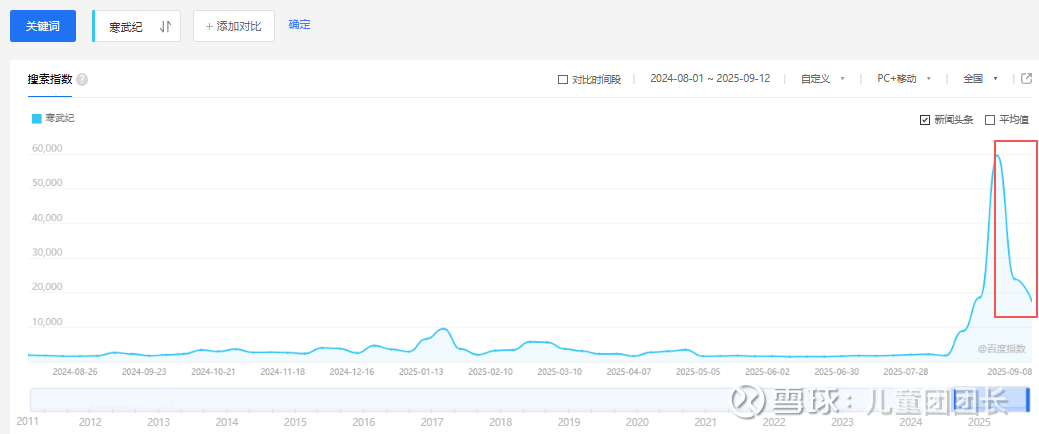Click the swap arrows icon beside 寒武纪
Viewport: 1039px width, 434px height.
pos(165,27)
